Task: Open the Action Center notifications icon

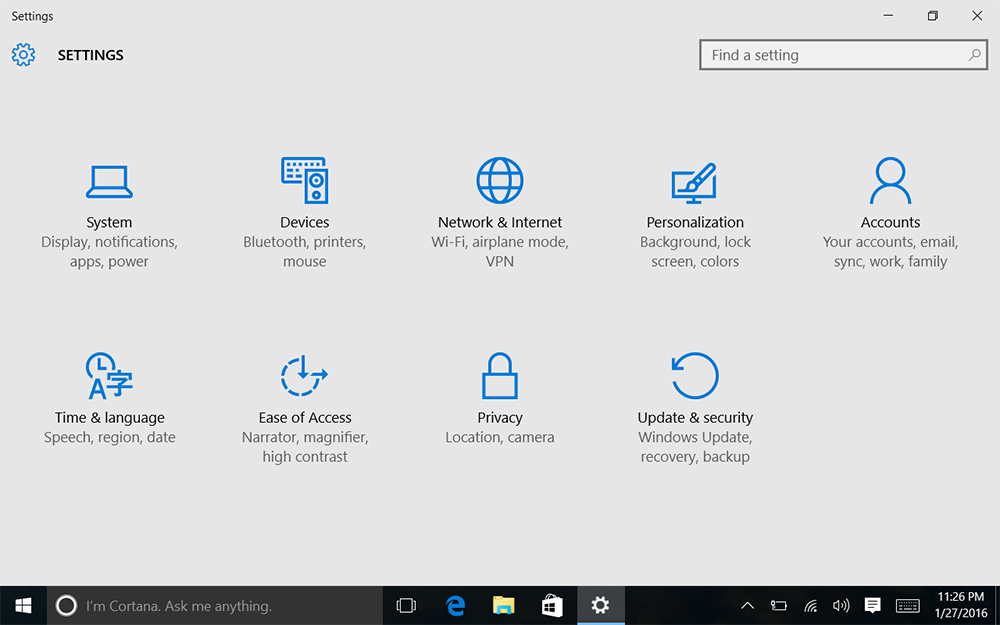Action: (x=872, y=605)
